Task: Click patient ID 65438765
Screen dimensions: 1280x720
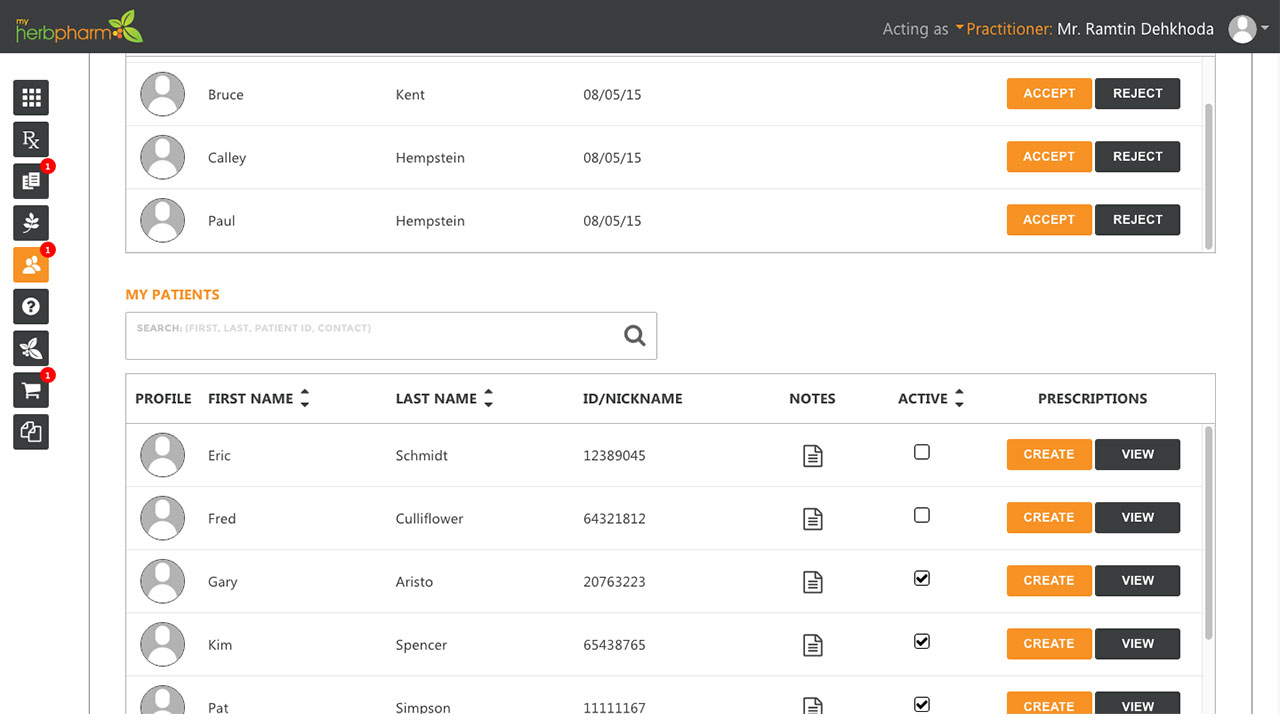Action: point(614,644)
